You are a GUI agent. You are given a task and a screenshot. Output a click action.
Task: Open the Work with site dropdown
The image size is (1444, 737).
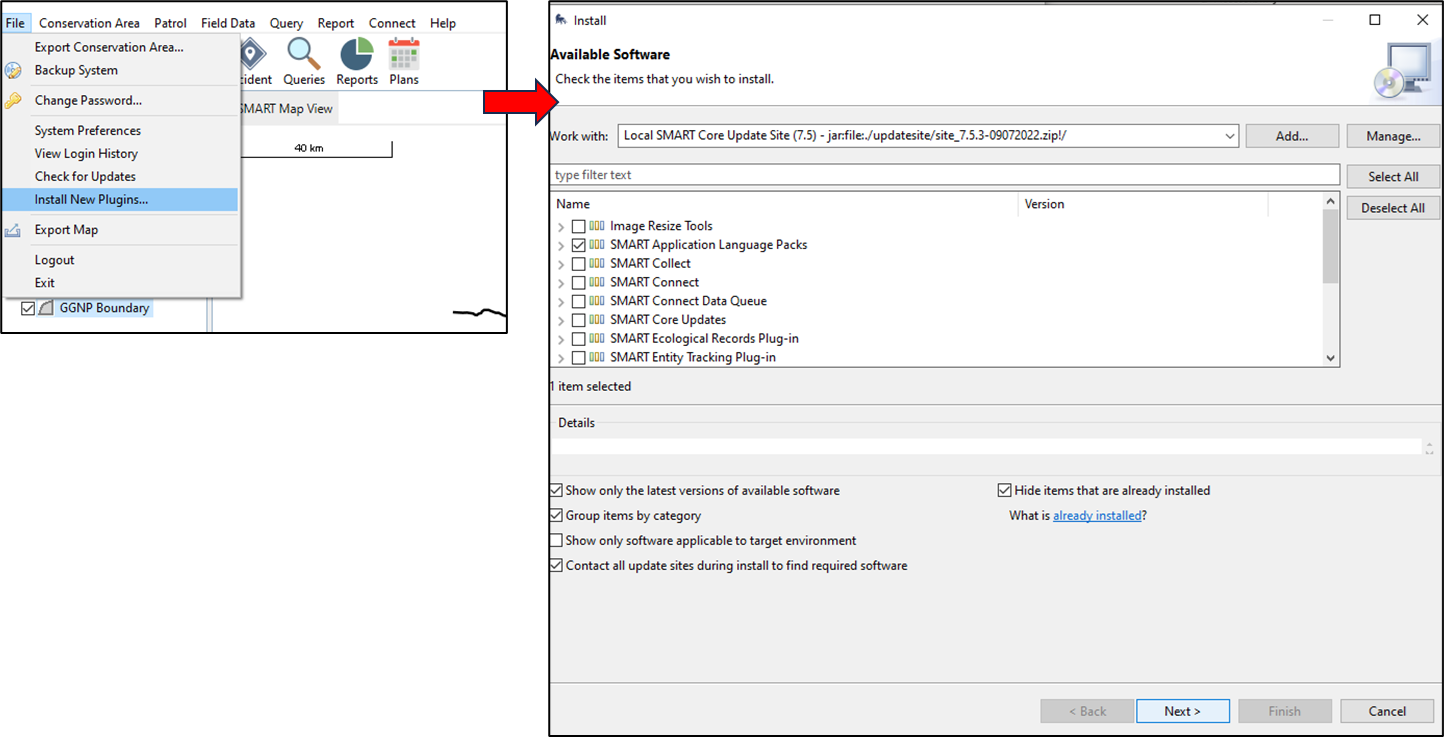click(x=1229, y=136)
